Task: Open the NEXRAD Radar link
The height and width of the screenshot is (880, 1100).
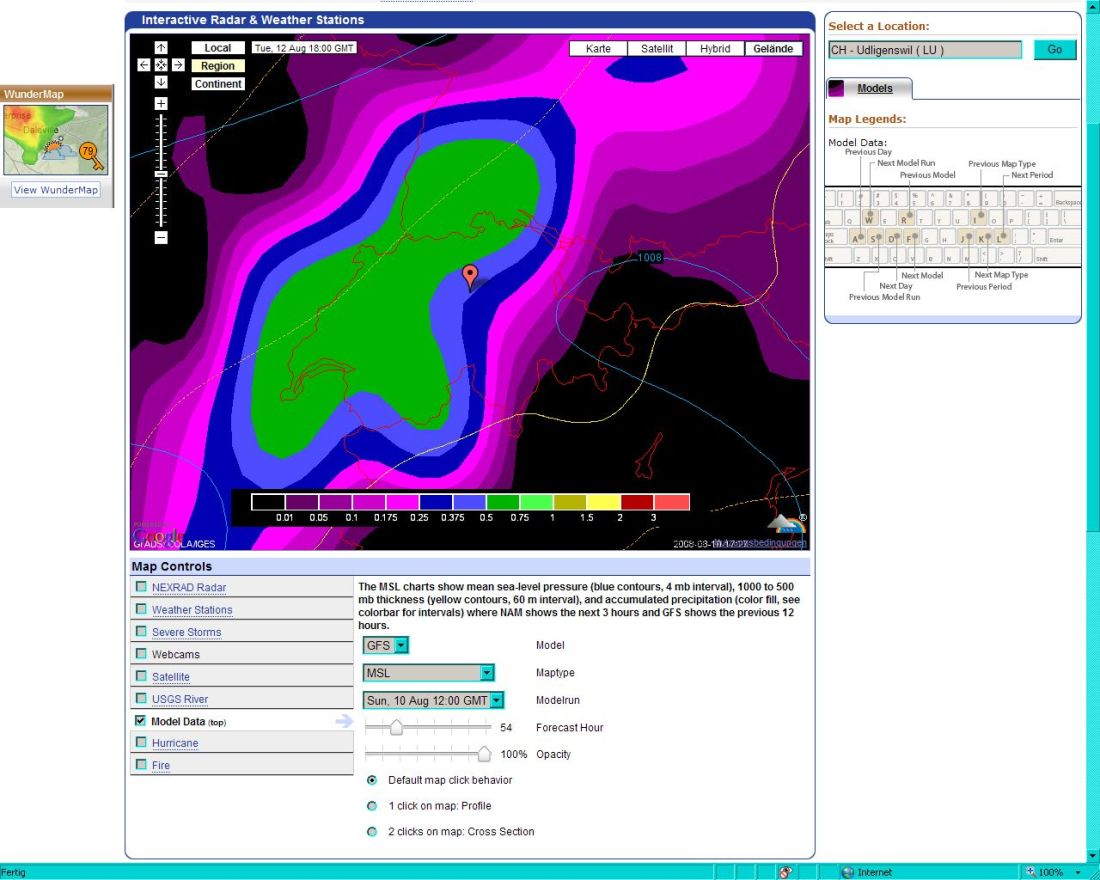Action: 189,587
